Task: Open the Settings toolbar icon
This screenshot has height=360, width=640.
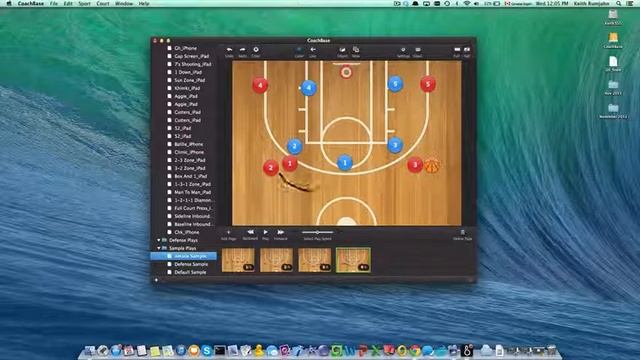Action: 403,50
